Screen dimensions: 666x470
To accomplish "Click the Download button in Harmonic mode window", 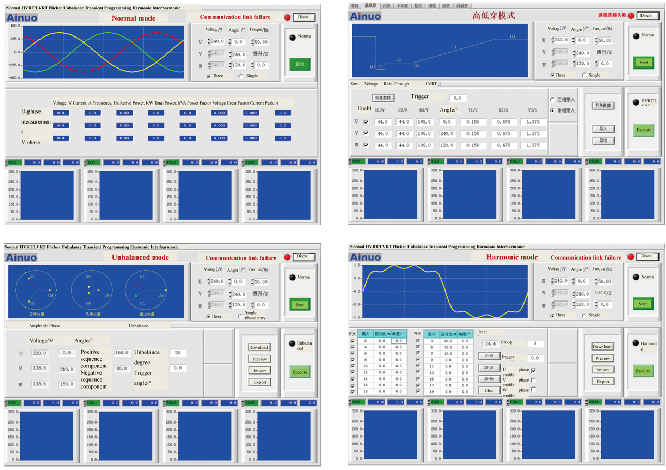I will click(x=602, y=346).
